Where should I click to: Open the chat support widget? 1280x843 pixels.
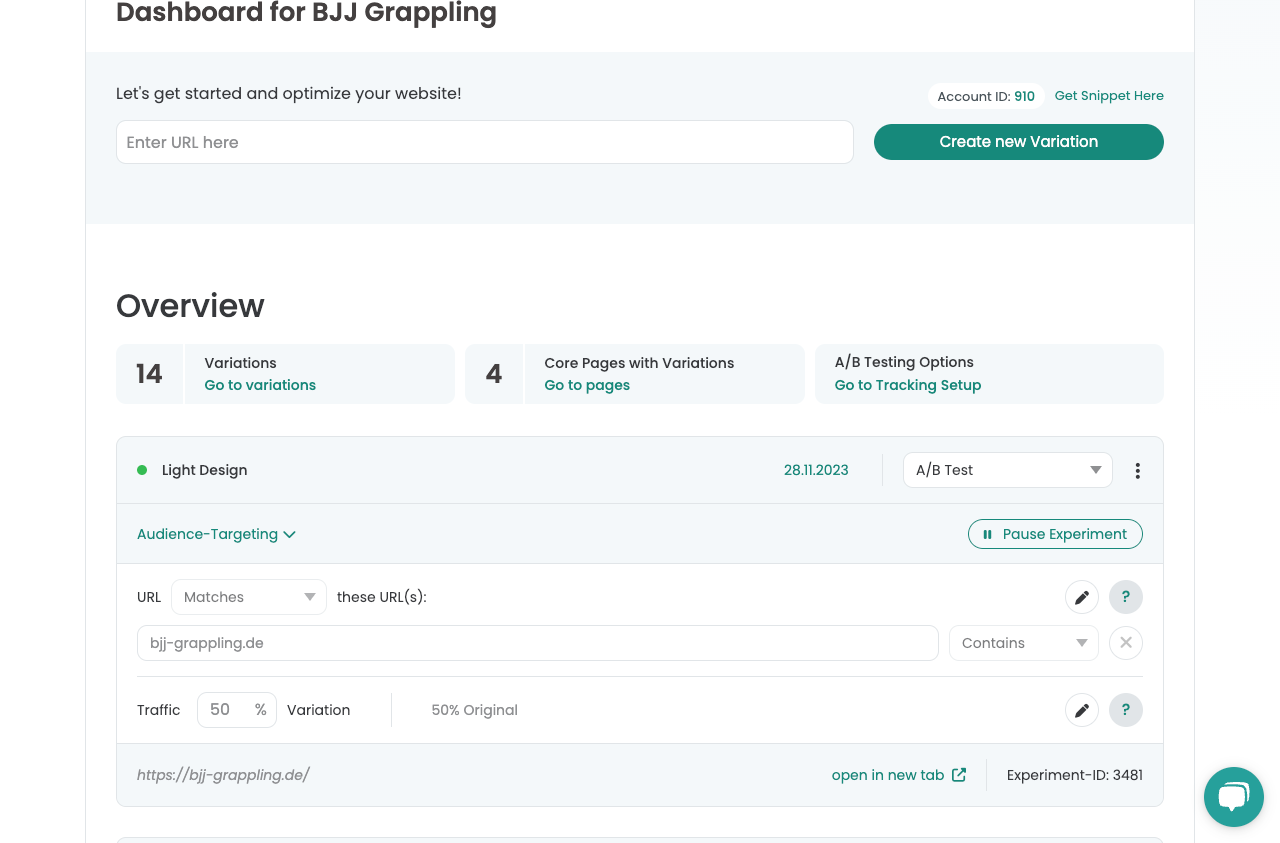point(1233,797)
